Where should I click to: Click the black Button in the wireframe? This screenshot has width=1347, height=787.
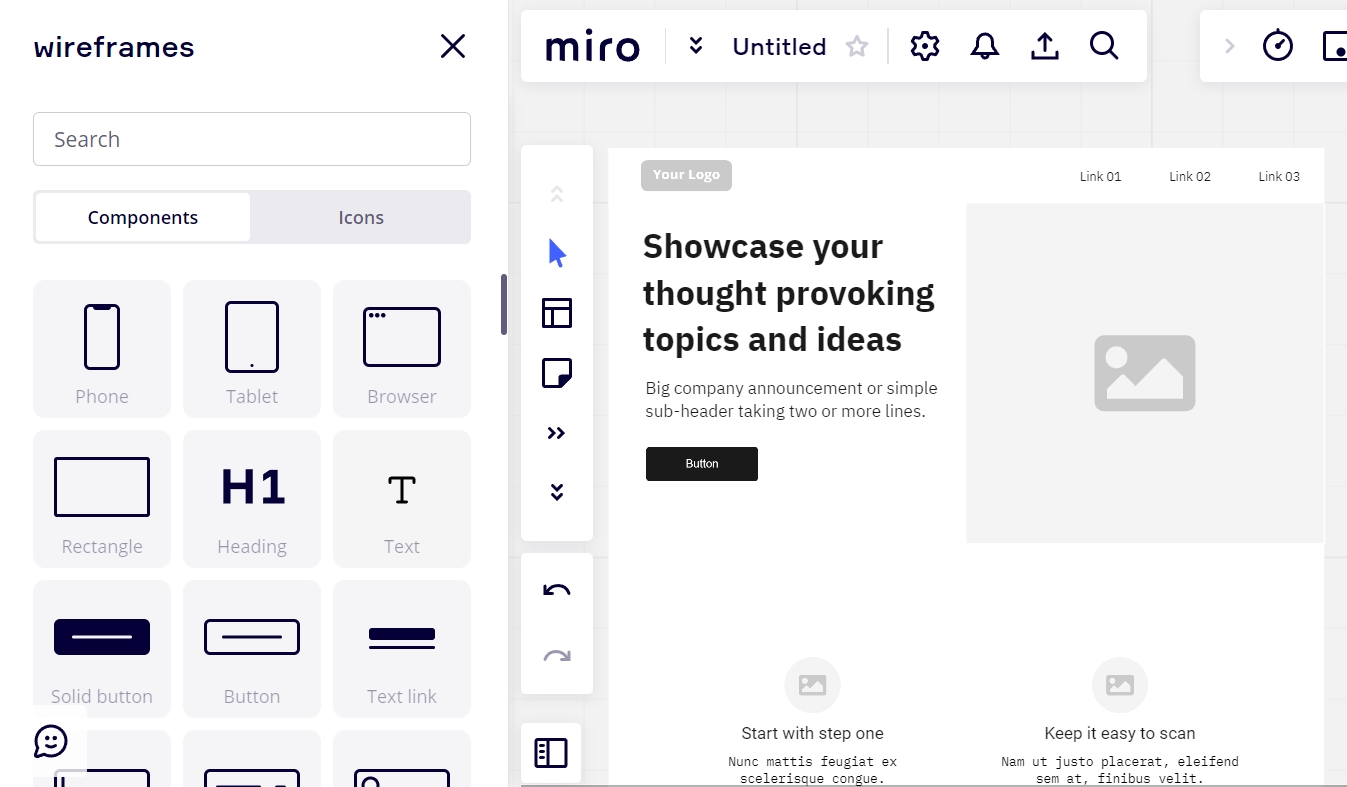(x=702, y=464)
